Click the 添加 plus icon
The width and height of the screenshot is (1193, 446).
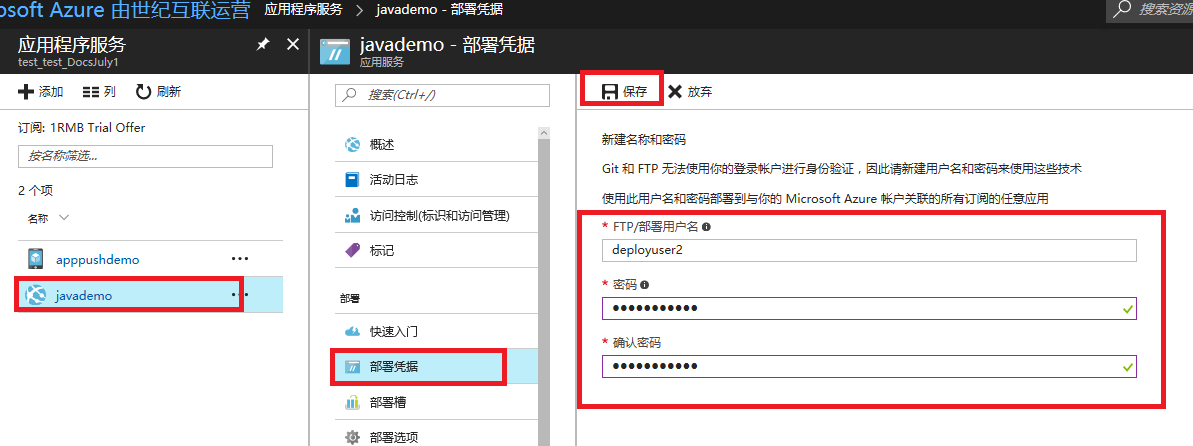pos(26,92)
